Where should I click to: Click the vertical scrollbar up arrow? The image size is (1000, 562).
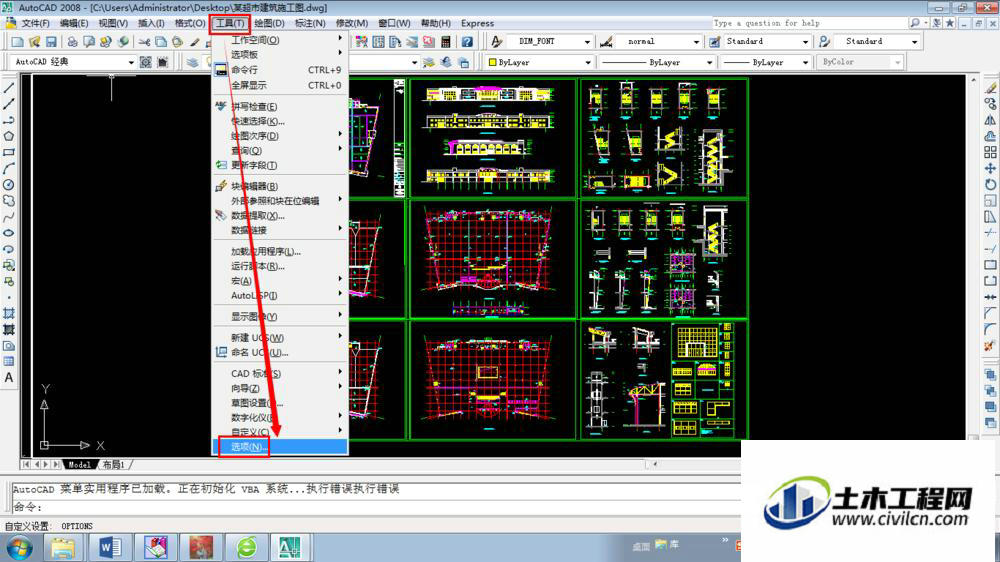coord(973,80)
